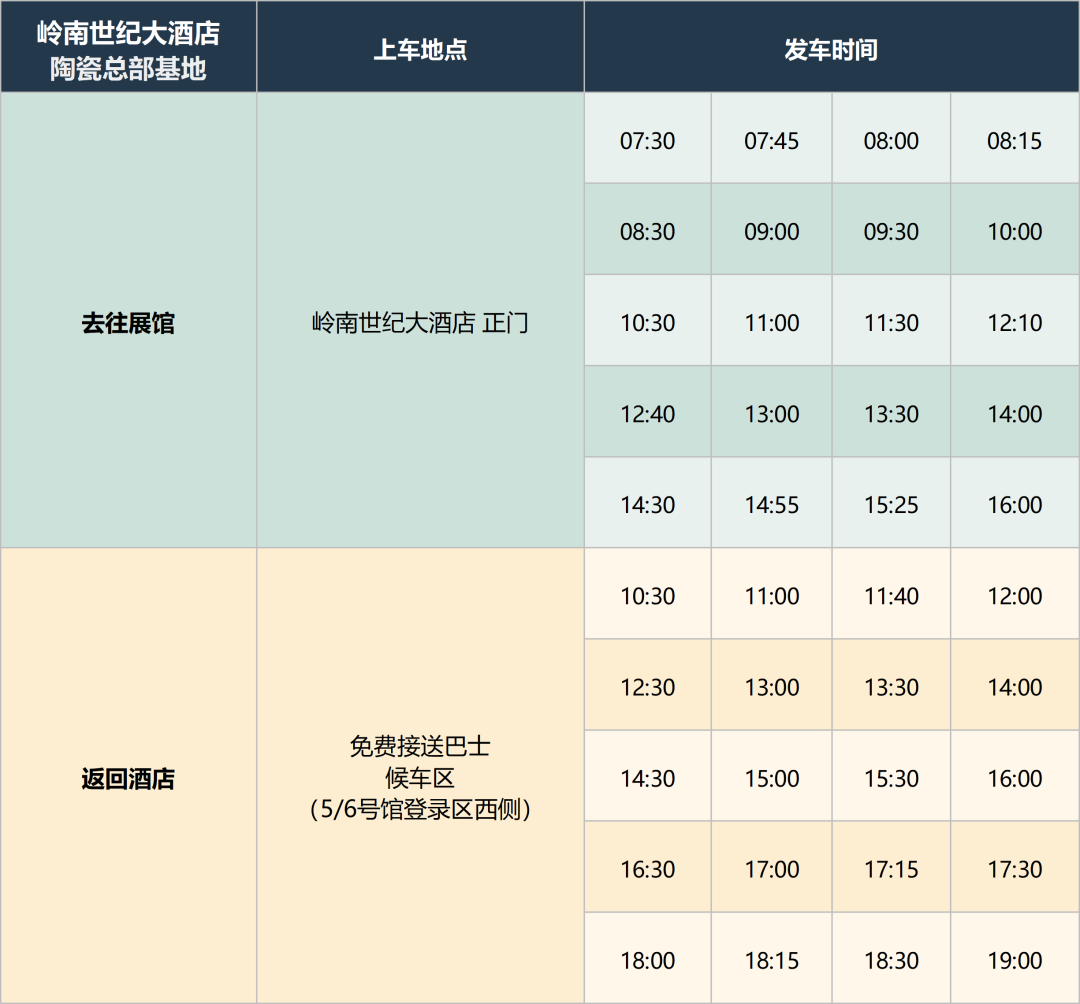Select the 19:00 return time
Screen dimensions: 1080x1004
pos(1015,958)
